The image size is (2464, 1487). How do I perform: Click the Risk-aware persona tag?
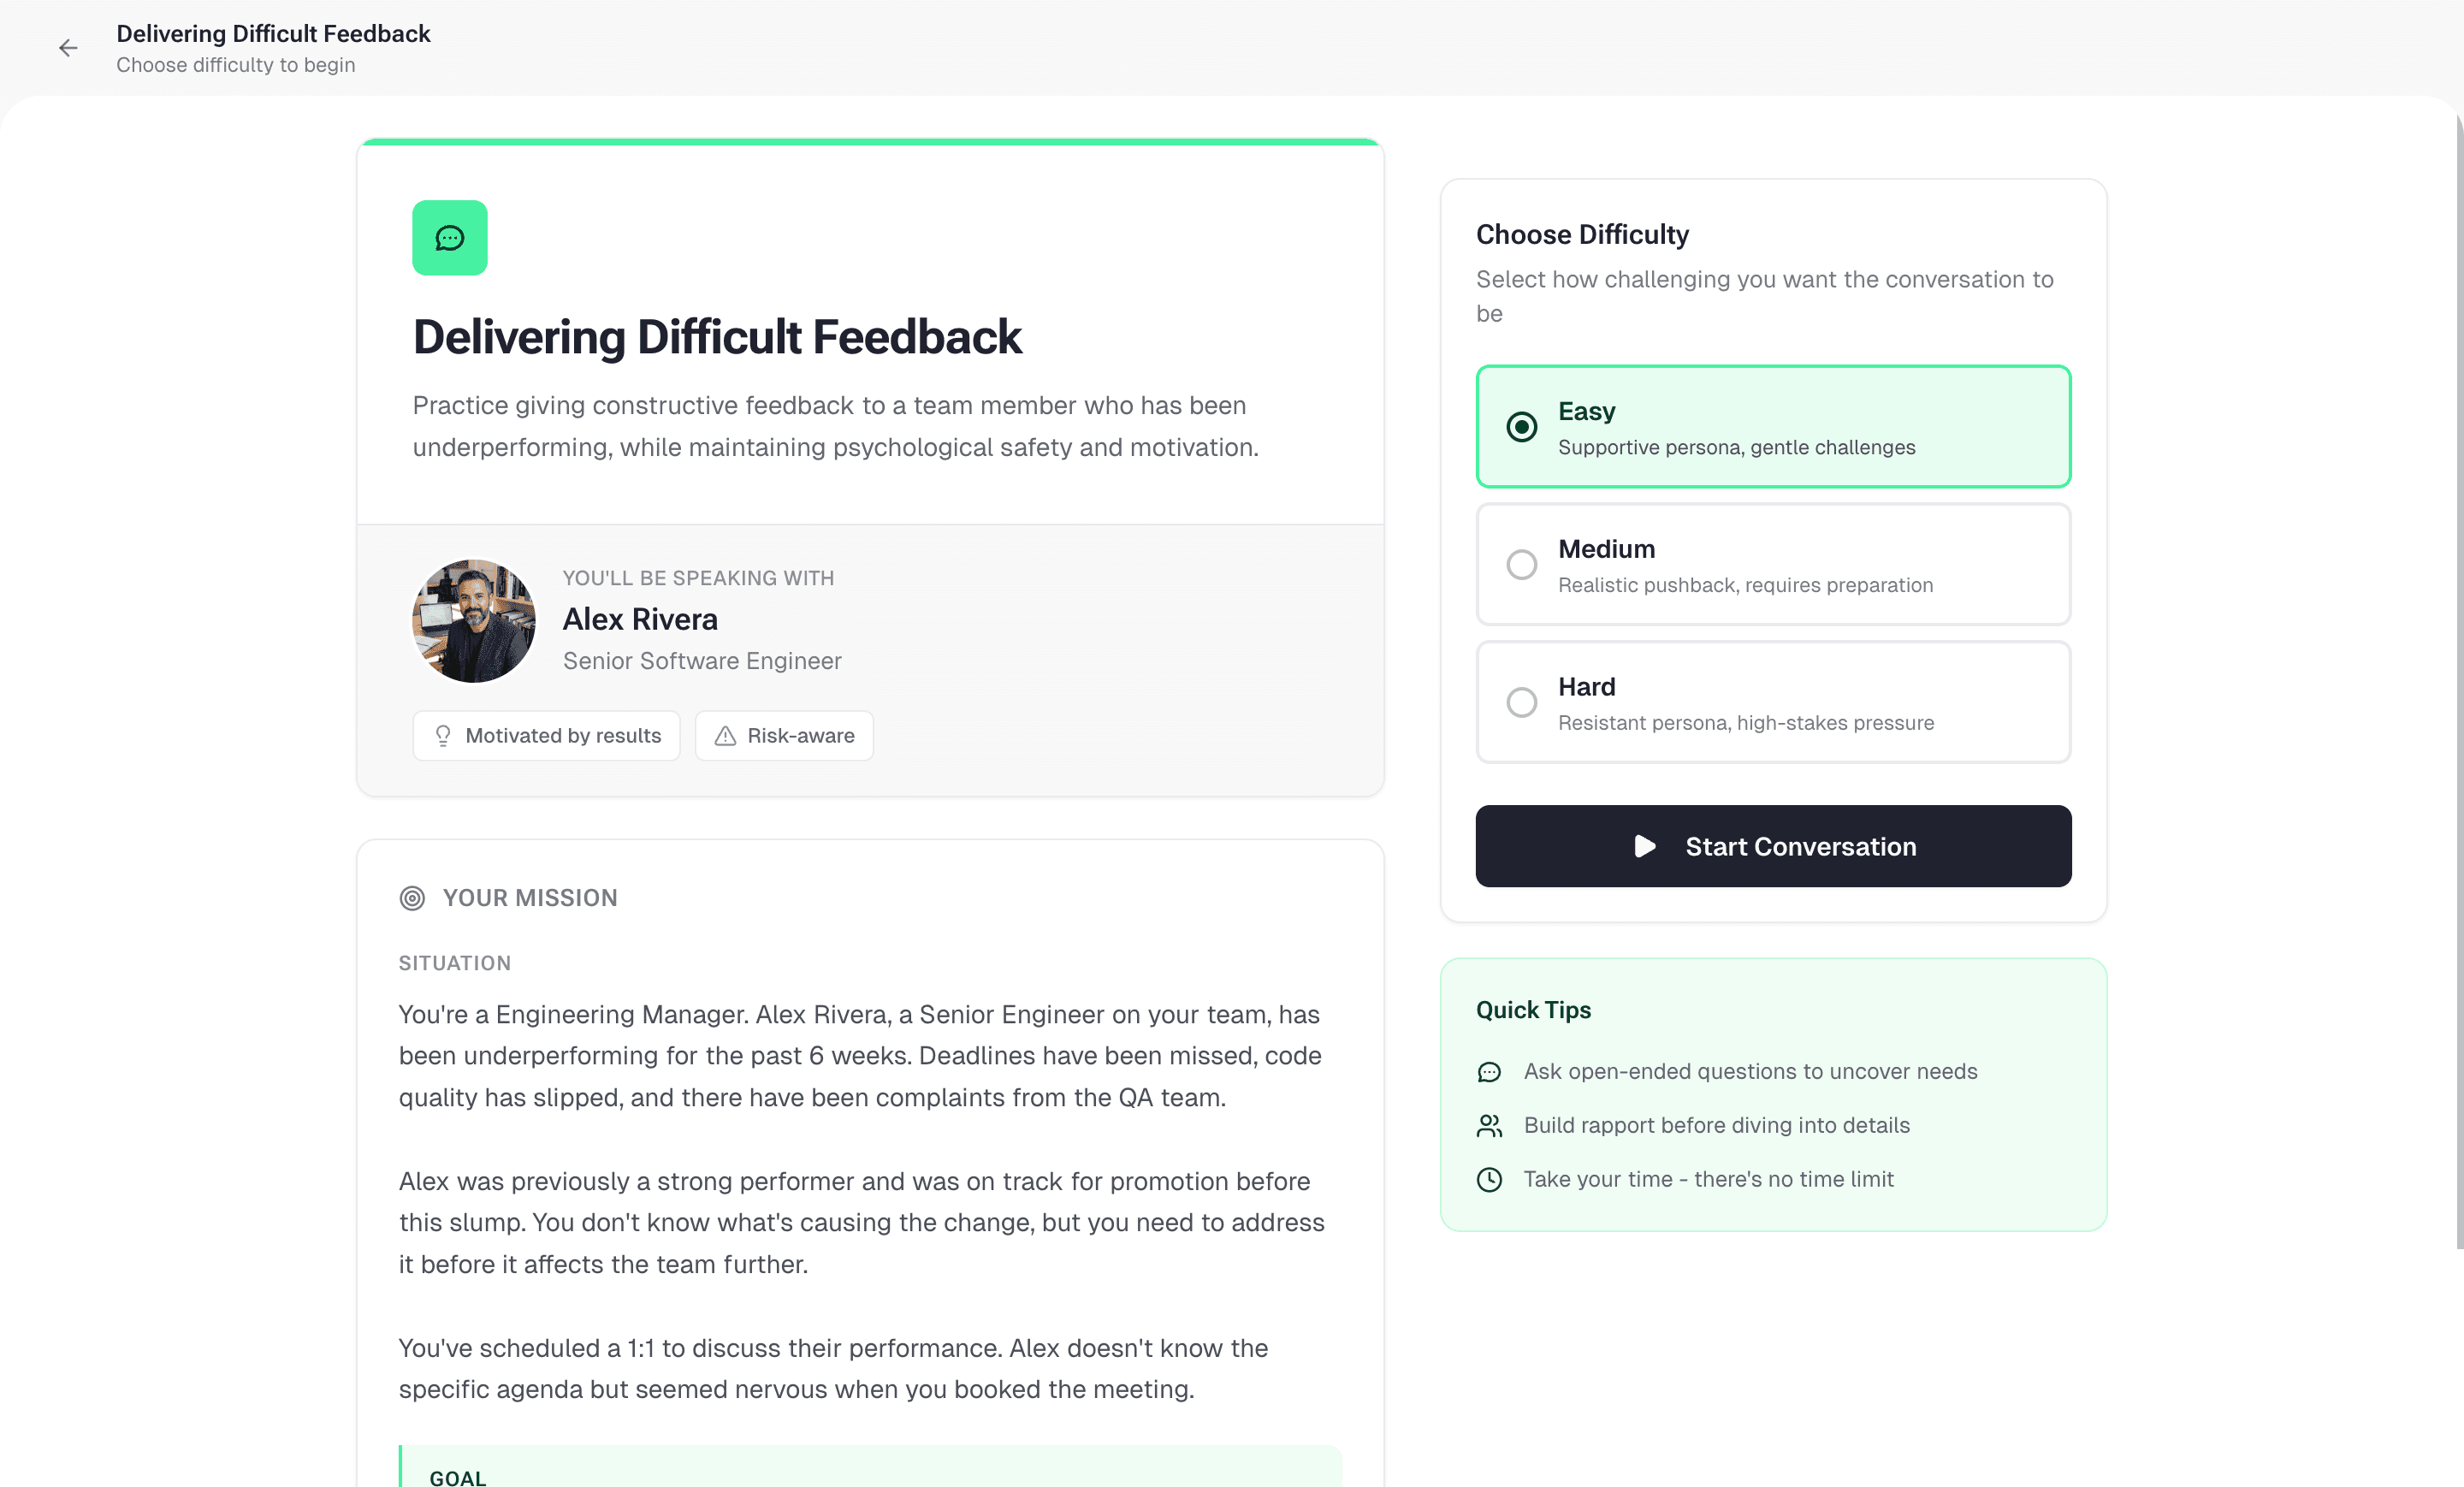(784, 736)
